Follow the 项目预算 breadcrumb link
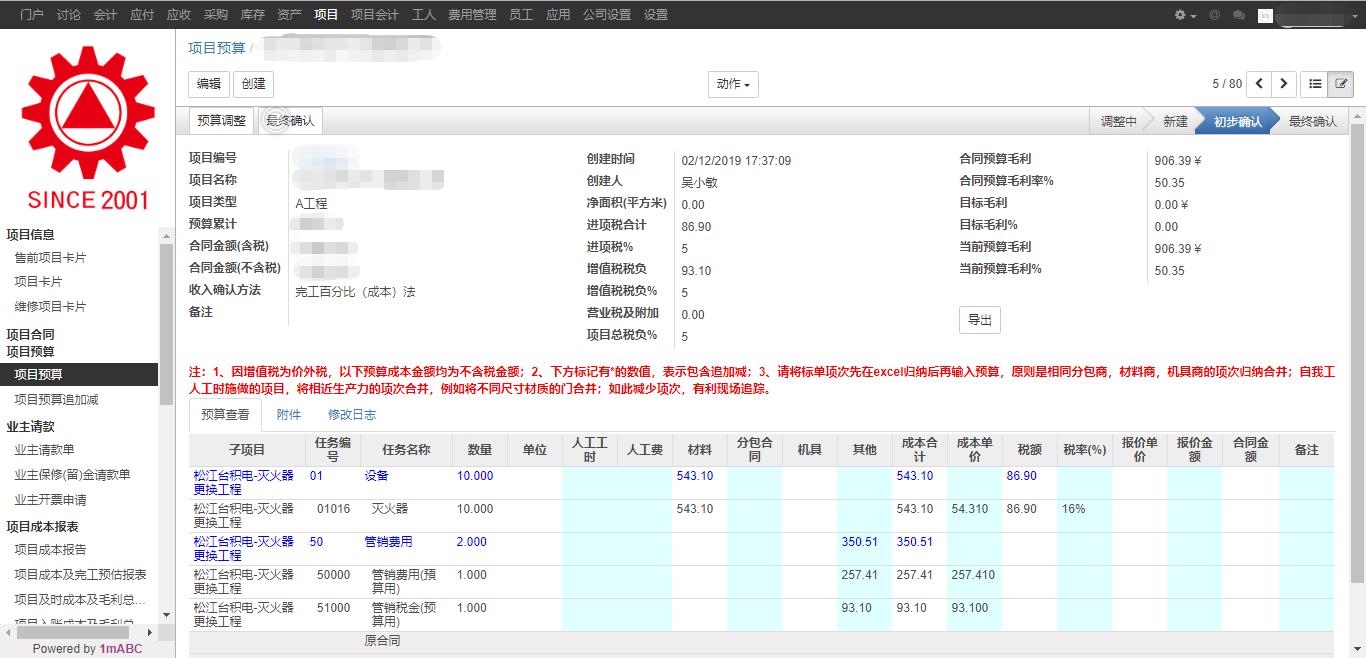 tap(216, 47)
